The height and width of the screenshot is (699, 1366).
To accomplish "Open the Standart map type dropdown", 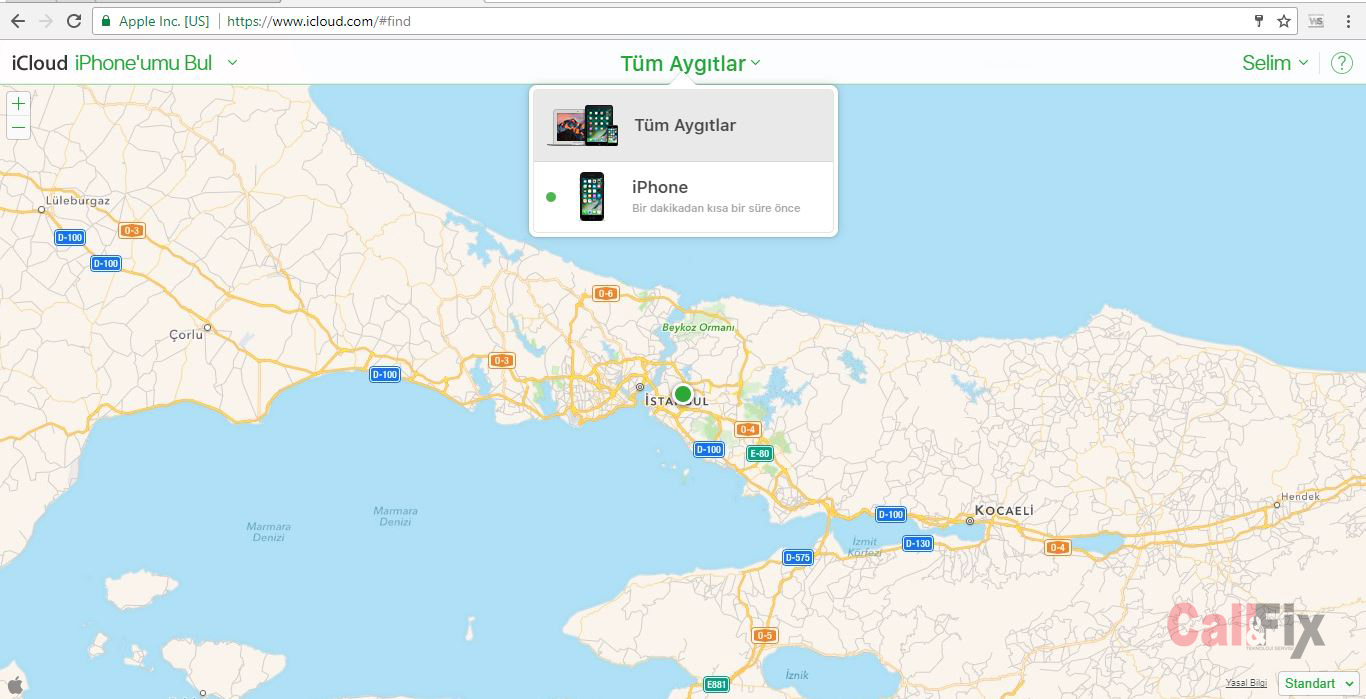I will pyautogui.click(x=1318, y=683).
